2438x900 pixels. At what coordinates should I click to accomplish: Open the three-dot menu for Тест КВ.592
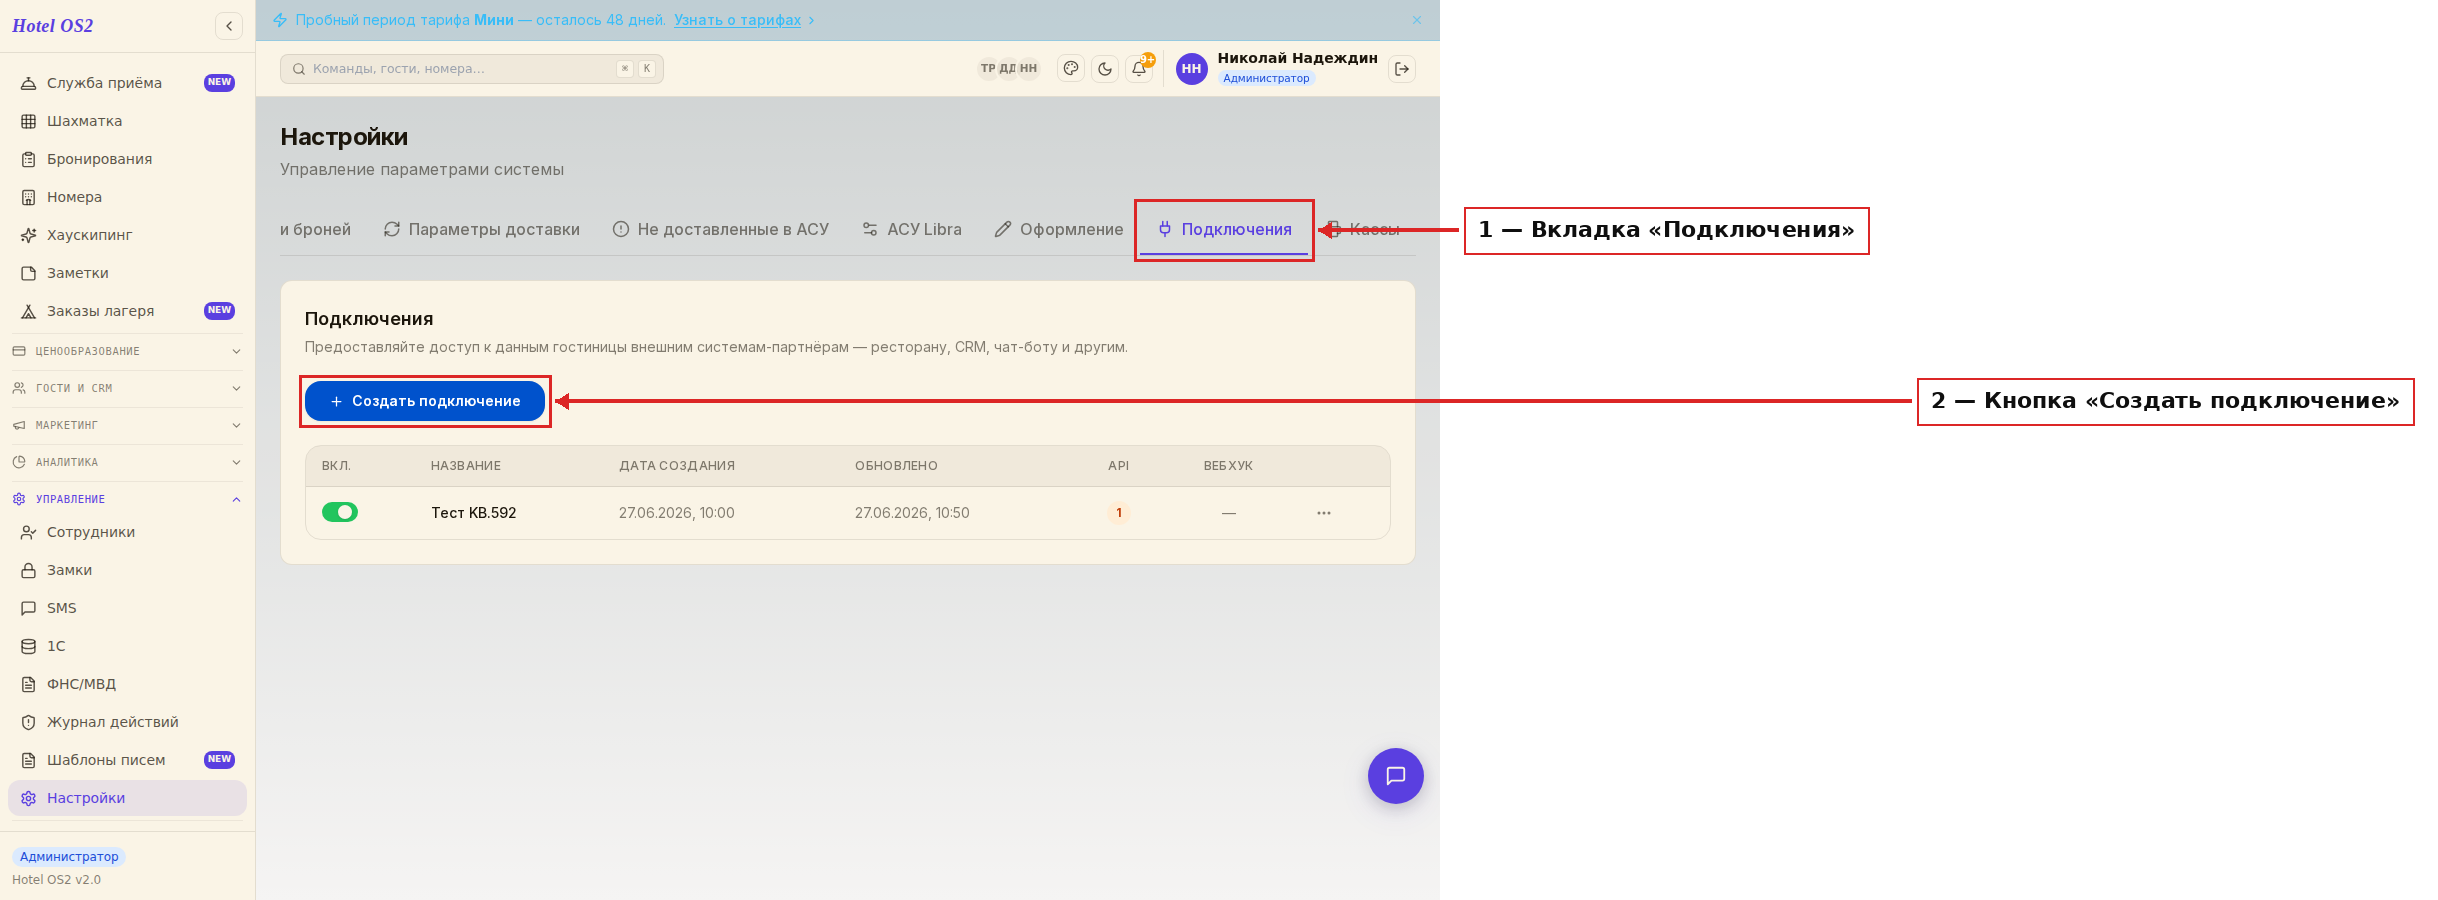1324,513
